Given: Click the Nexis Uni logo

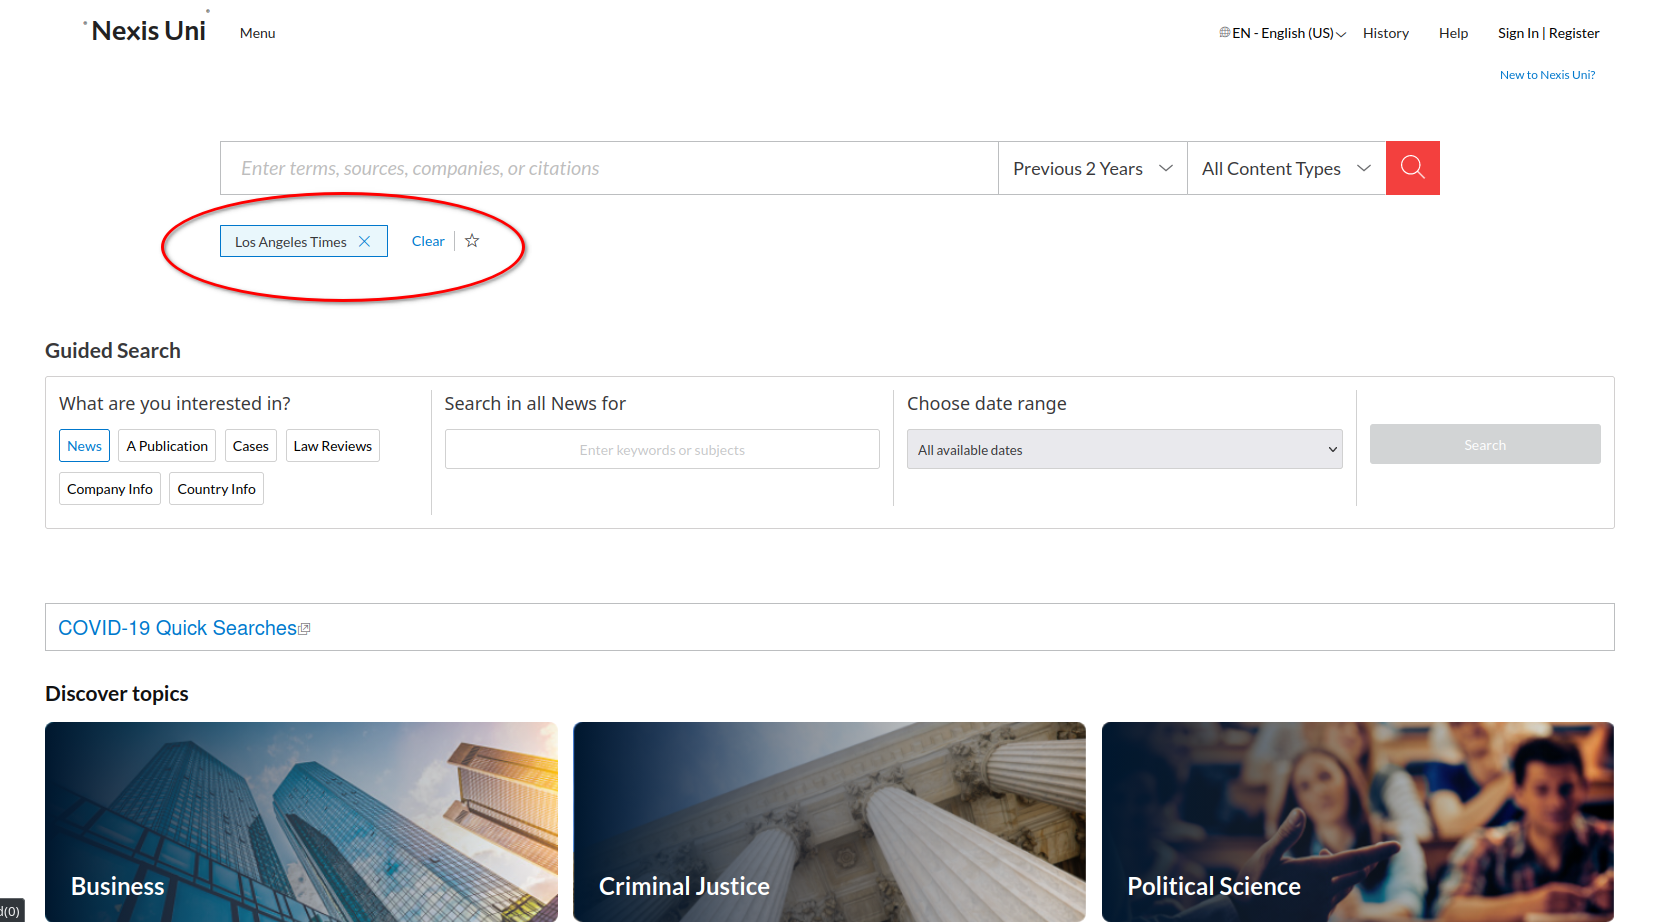Looking at the screenshot, I should click(x=148, y=31).
